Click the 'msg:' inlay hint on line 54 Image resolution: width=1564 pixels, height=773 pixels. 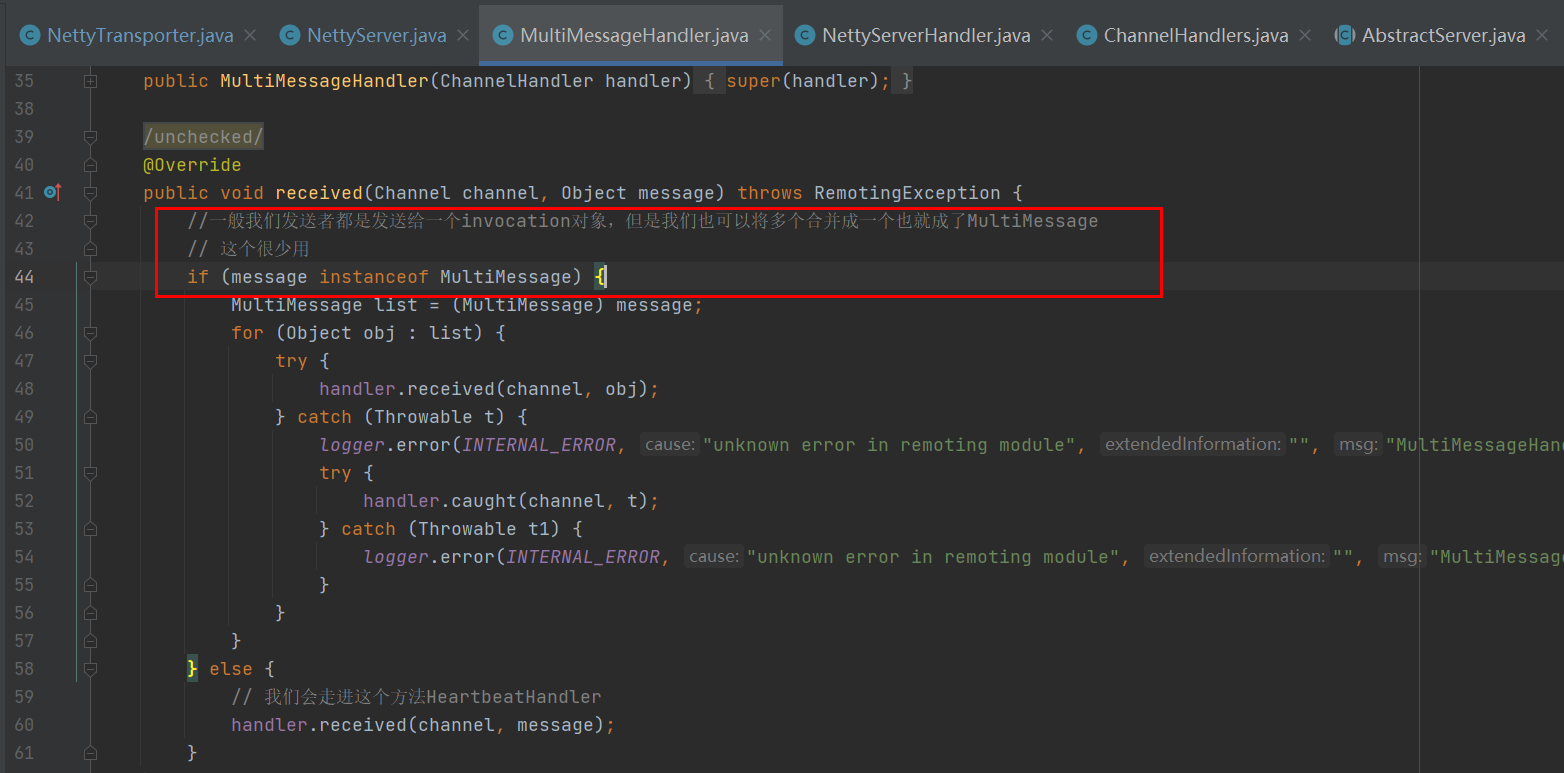1402,556
